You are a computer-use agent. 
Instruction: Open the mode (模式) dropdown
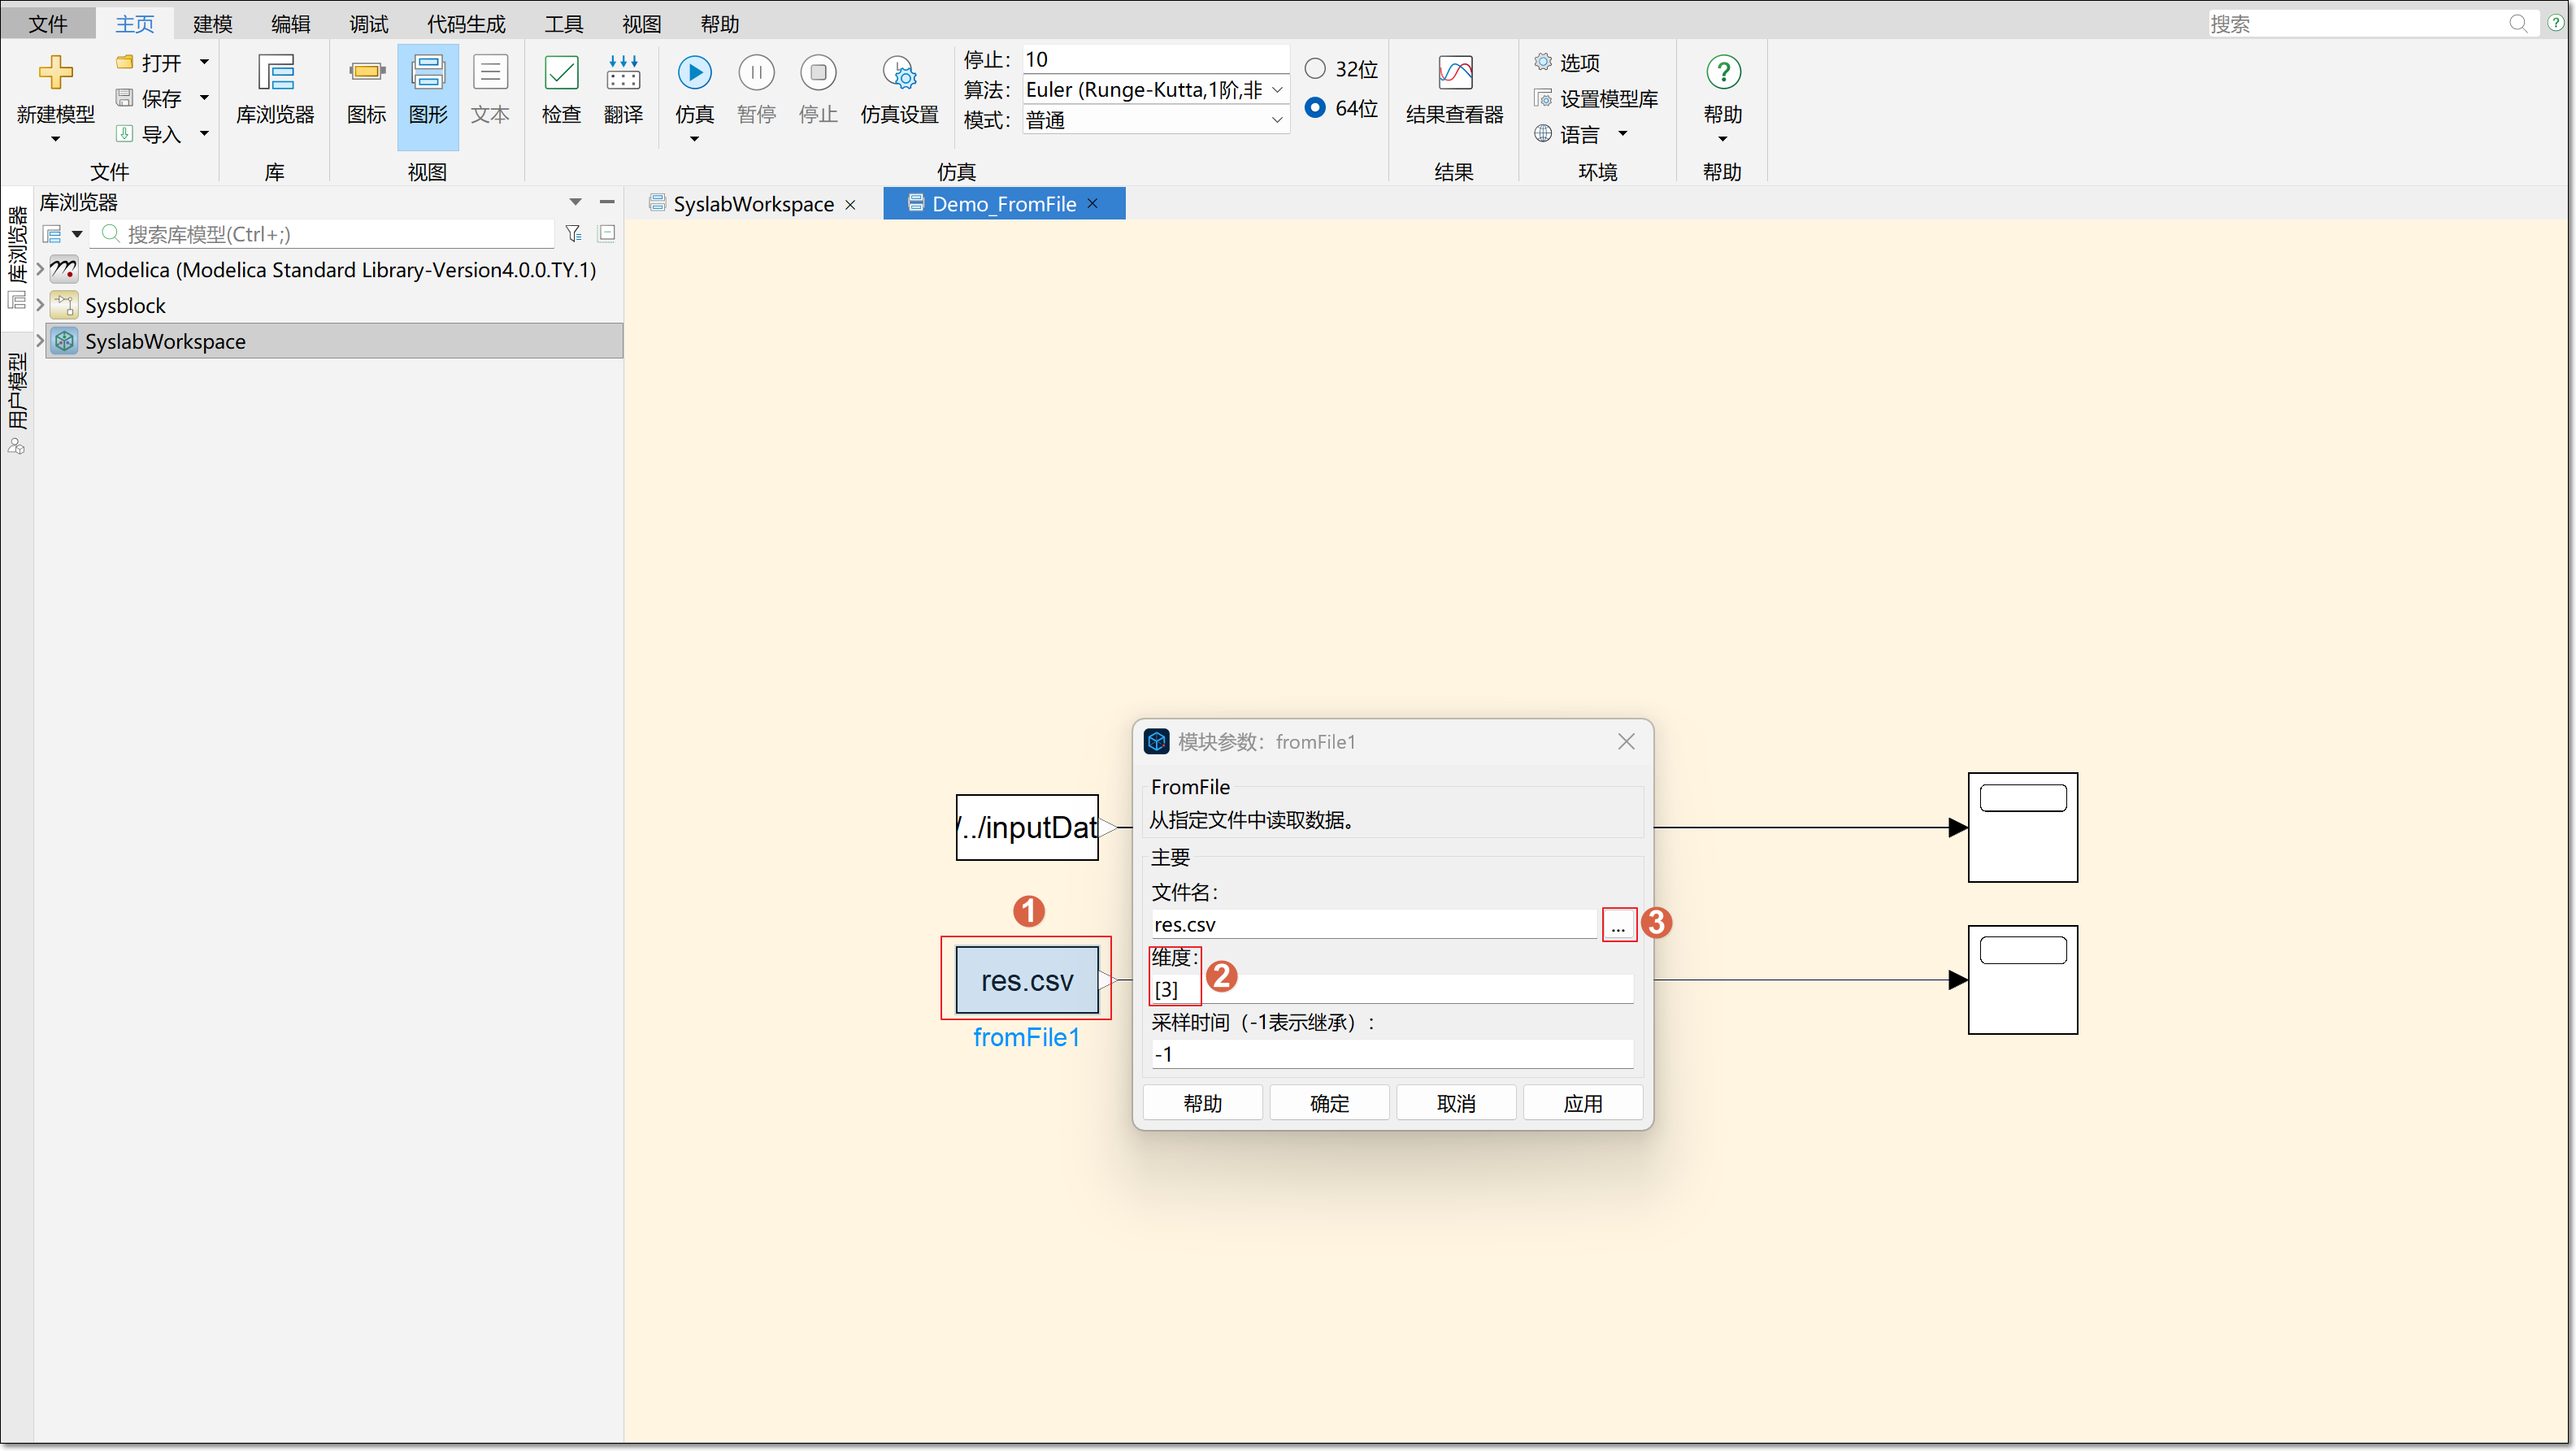tap(1277, 121)
